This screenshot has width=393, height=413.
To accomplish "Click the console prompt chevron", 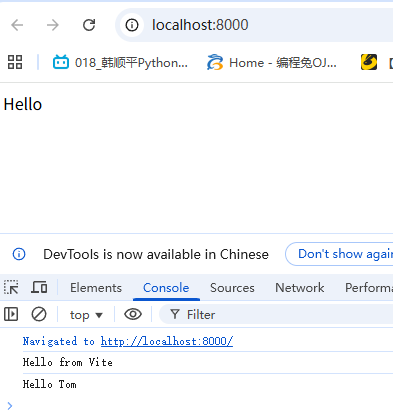I will [10, 406].
